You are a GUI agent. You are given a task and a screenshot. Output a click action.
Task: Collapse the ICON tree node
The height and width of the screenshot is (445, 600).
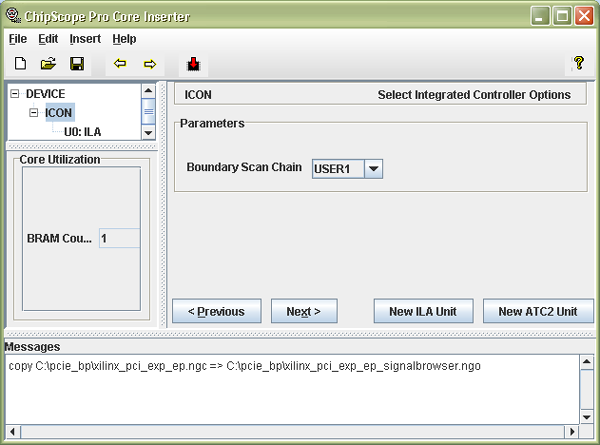pos(34,113)
